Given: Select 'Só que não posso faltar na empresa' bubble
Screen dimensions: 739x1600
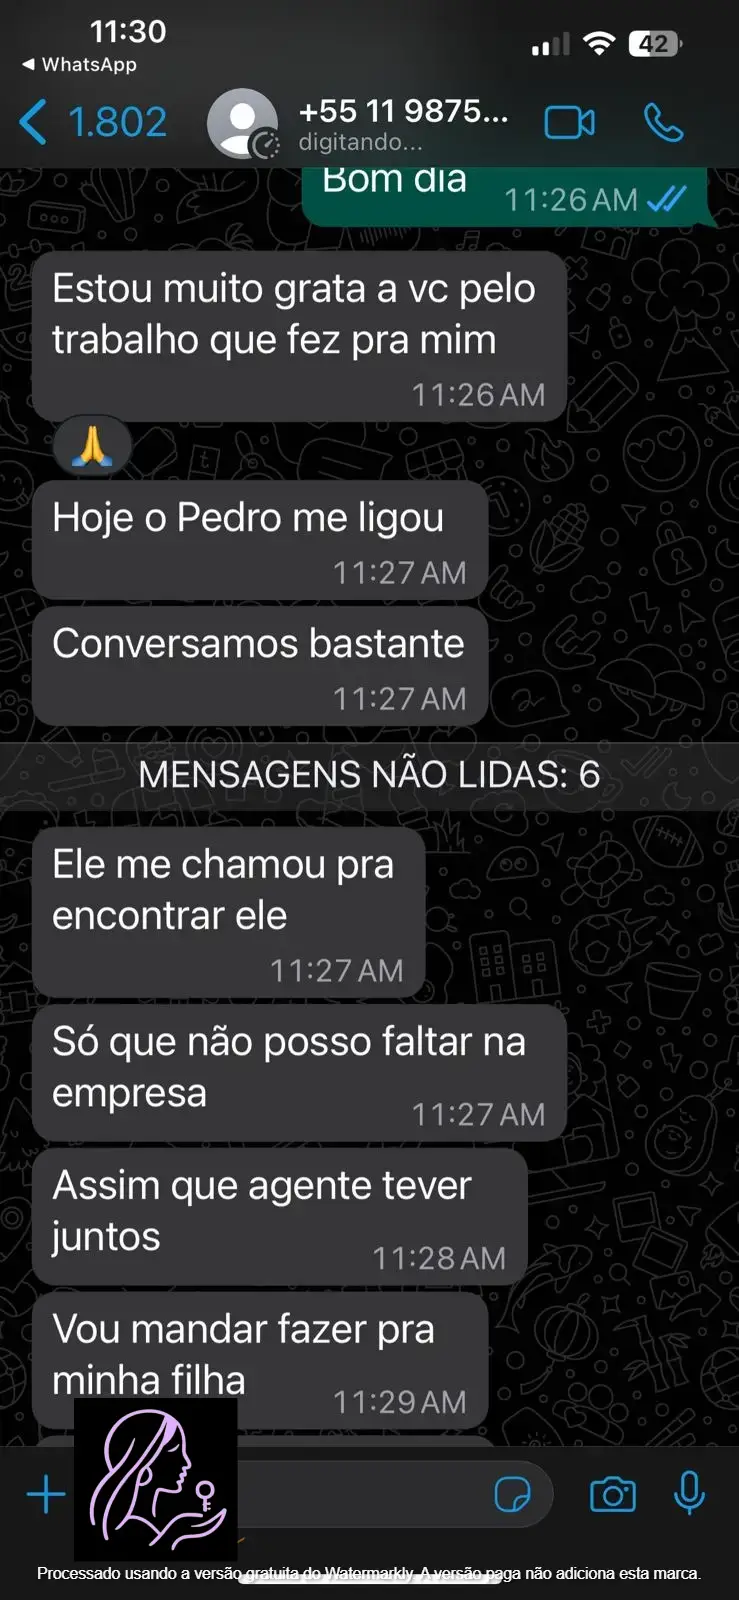Looking at the screenshot, I should (300, 1072).
